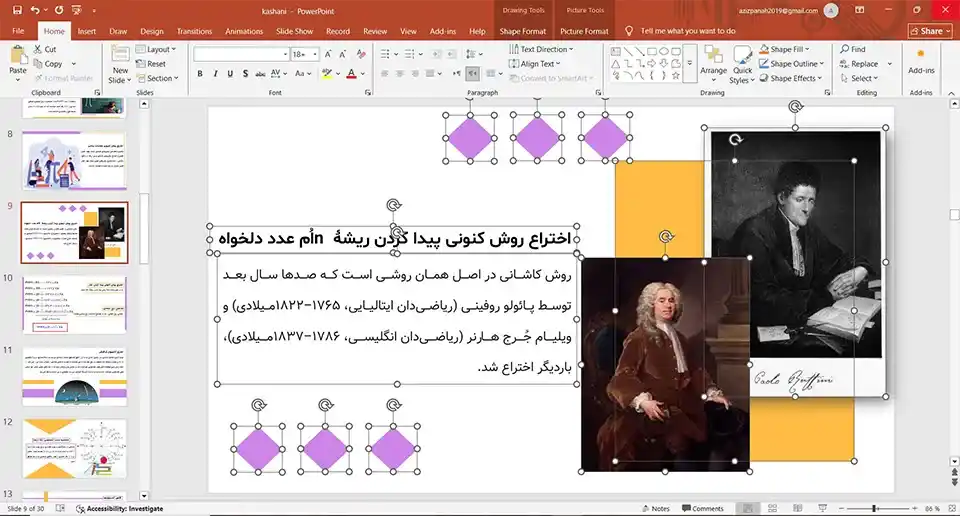Toggle Italic formatting
Viewport: 960px width, 516px height.
click(x=216, y=73)
